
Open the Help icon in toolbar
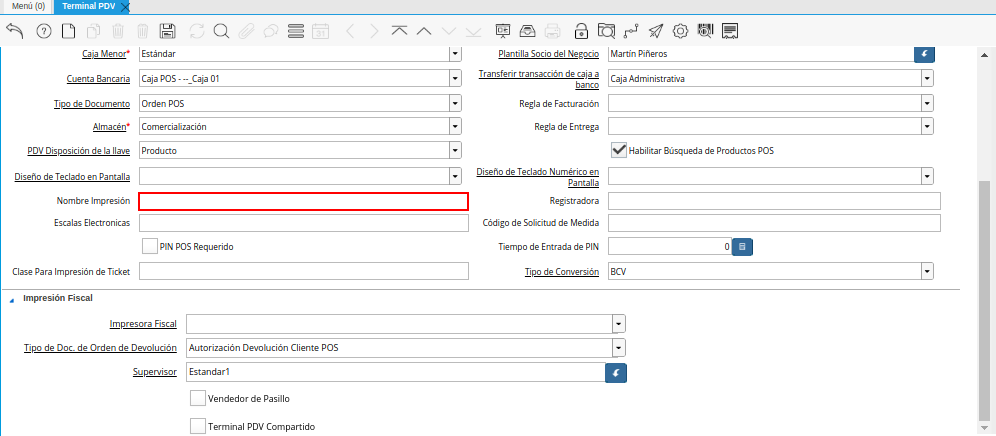click(x=44, y=31)
